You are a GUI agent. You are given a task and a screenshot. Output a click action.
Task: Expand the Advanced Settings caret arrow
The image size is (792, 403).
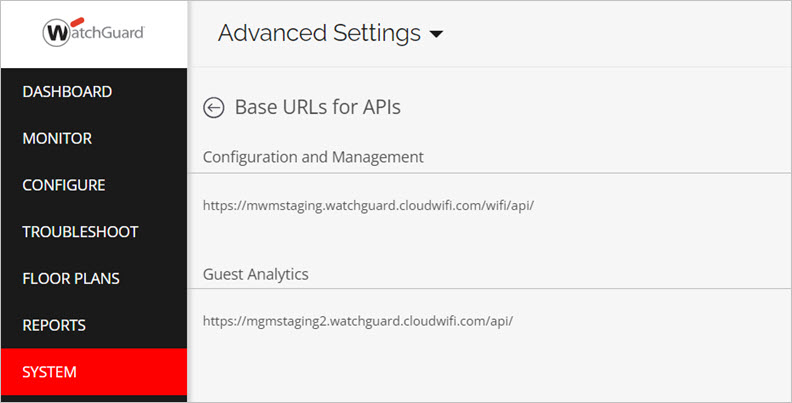pyautogui.click(x=435, y=35)
